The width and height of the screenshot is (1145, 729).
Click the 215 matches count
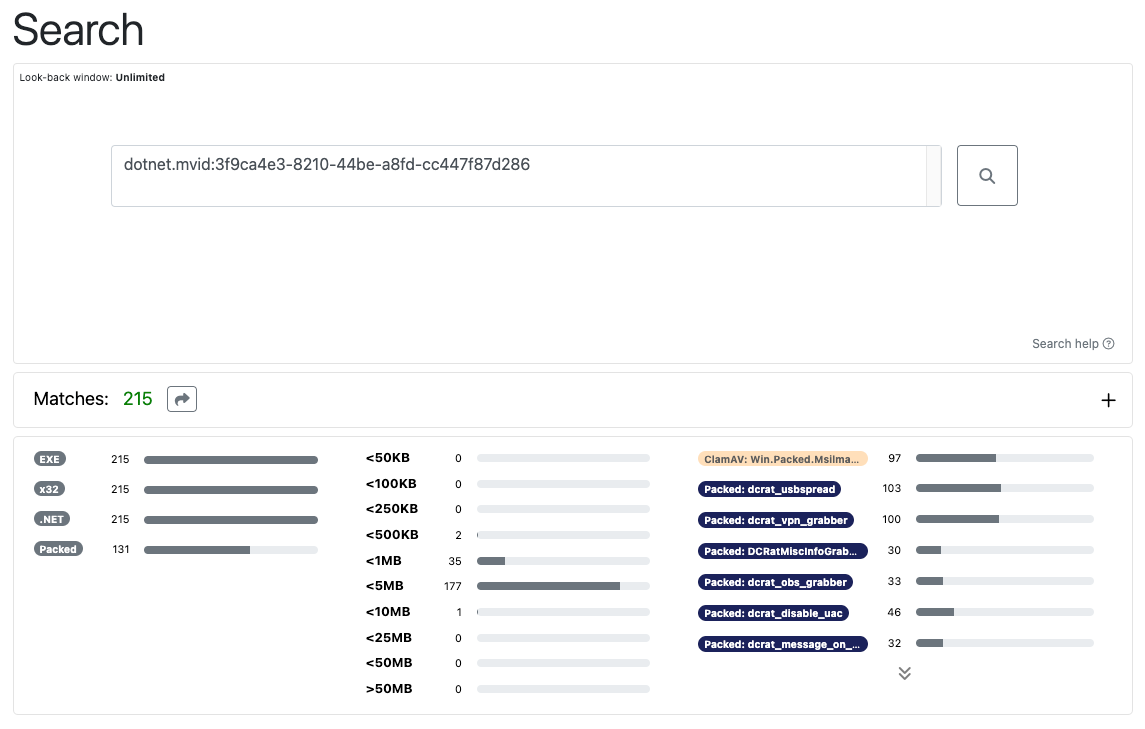pyautogui.click(x=137, y=399)
